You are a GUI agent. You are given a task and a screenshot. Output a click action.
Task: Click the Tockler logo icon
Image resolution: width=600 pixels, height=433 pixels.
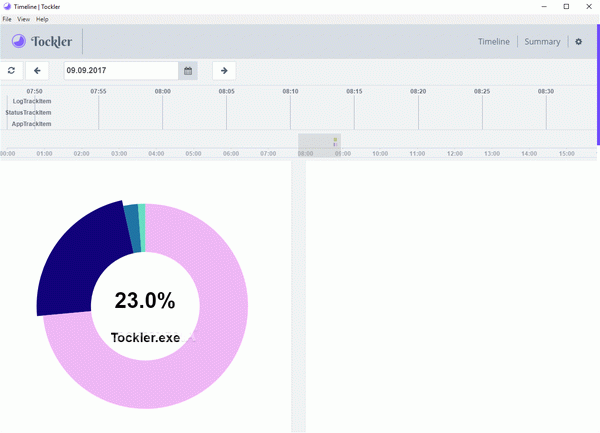coord(19,42)
